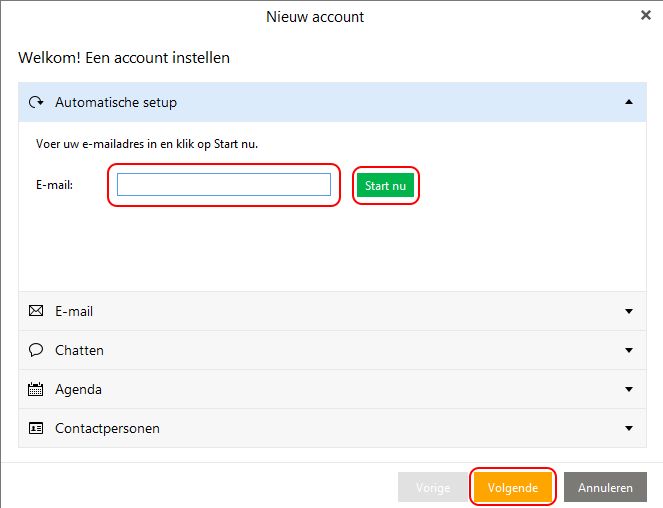Expand the Chatten section arrow
The image size is (663, 508).
(x=628, y=350)
